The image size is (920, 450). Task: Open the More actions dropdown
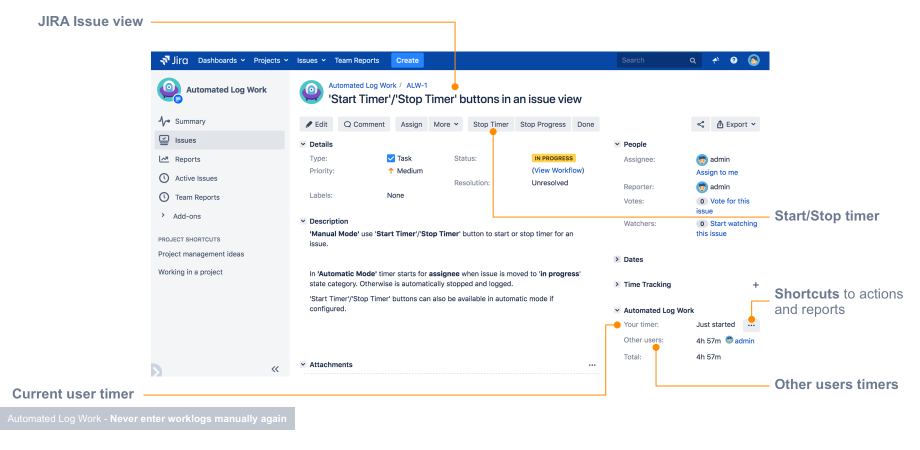446,124
